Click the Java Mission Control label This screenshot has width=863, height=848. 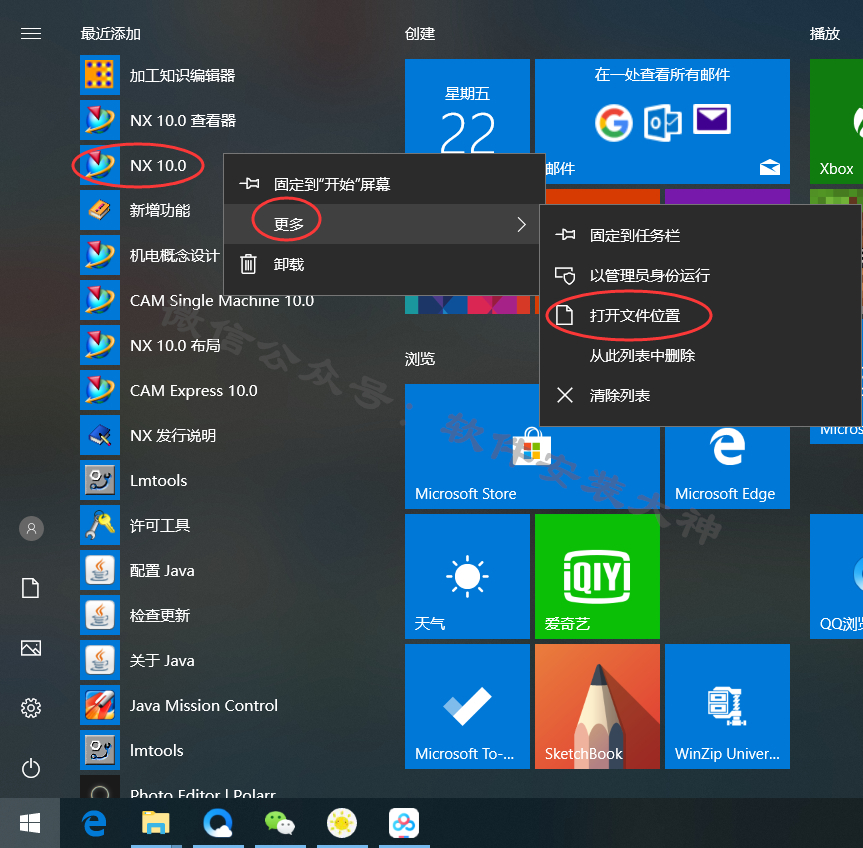click(204, 705)
